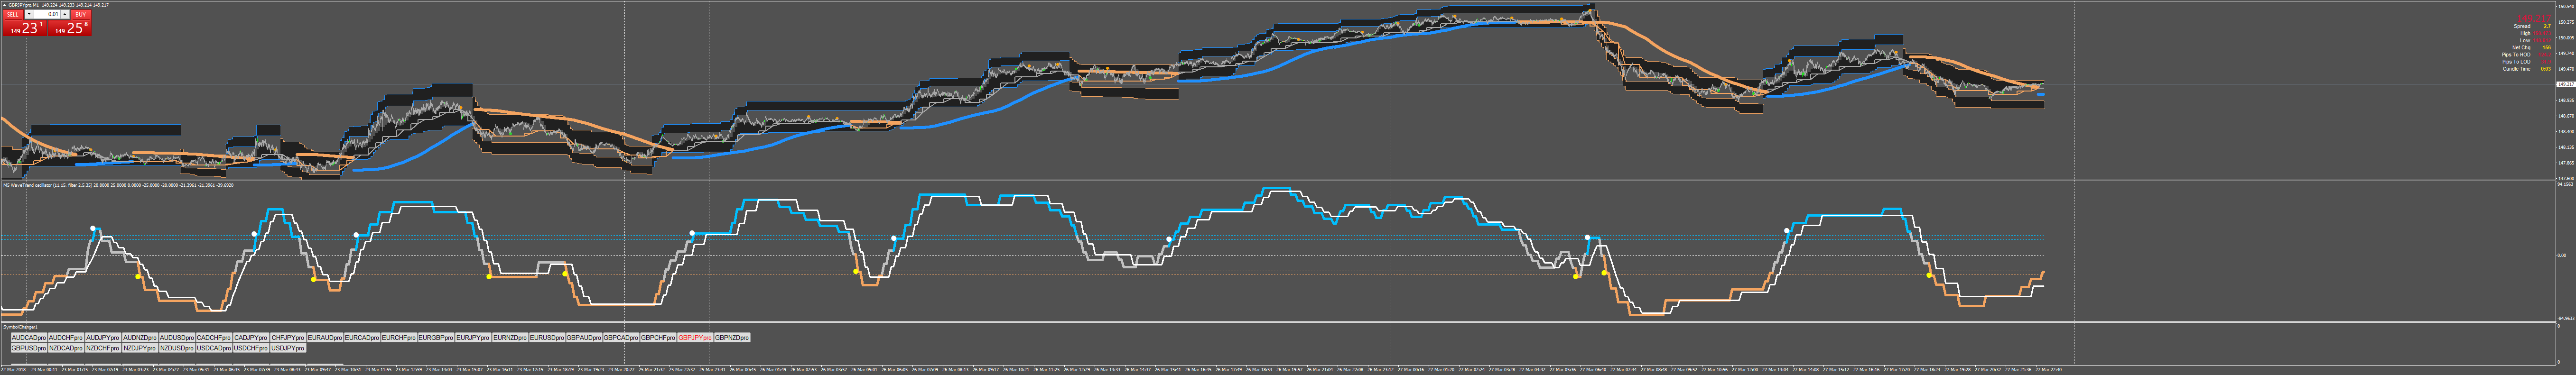Click the chart title GBPJPYpro,M1 text
Viewport: 2576px width, 375px height.
click(25, 5)
